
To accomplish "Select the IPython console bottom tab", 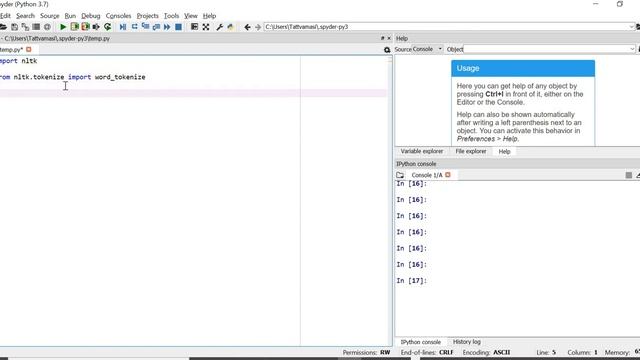I will [x=420, y=342].
